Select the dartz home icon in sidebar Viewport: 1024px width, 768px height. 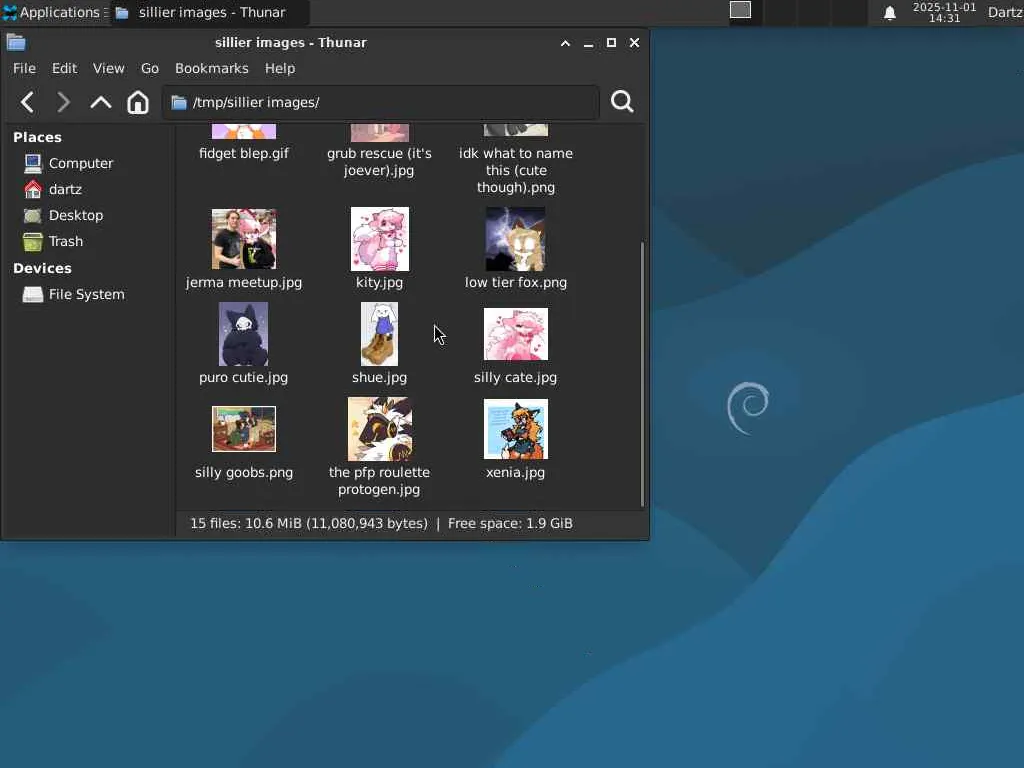33,189
